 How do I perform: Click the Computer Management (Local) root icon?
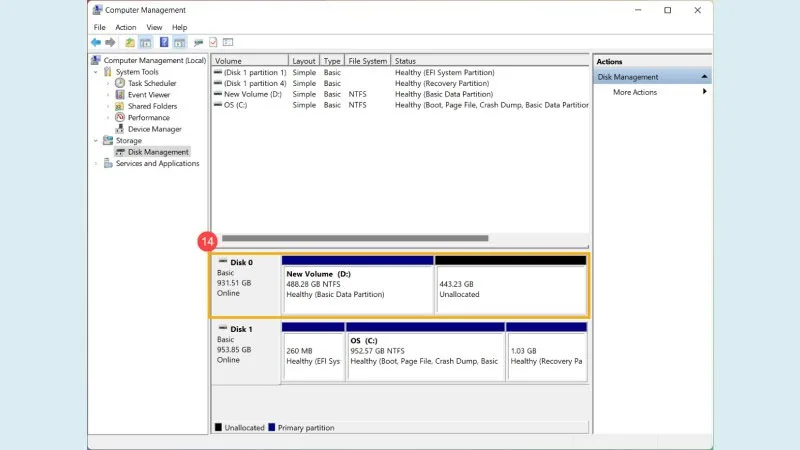(x=95, y=60)
